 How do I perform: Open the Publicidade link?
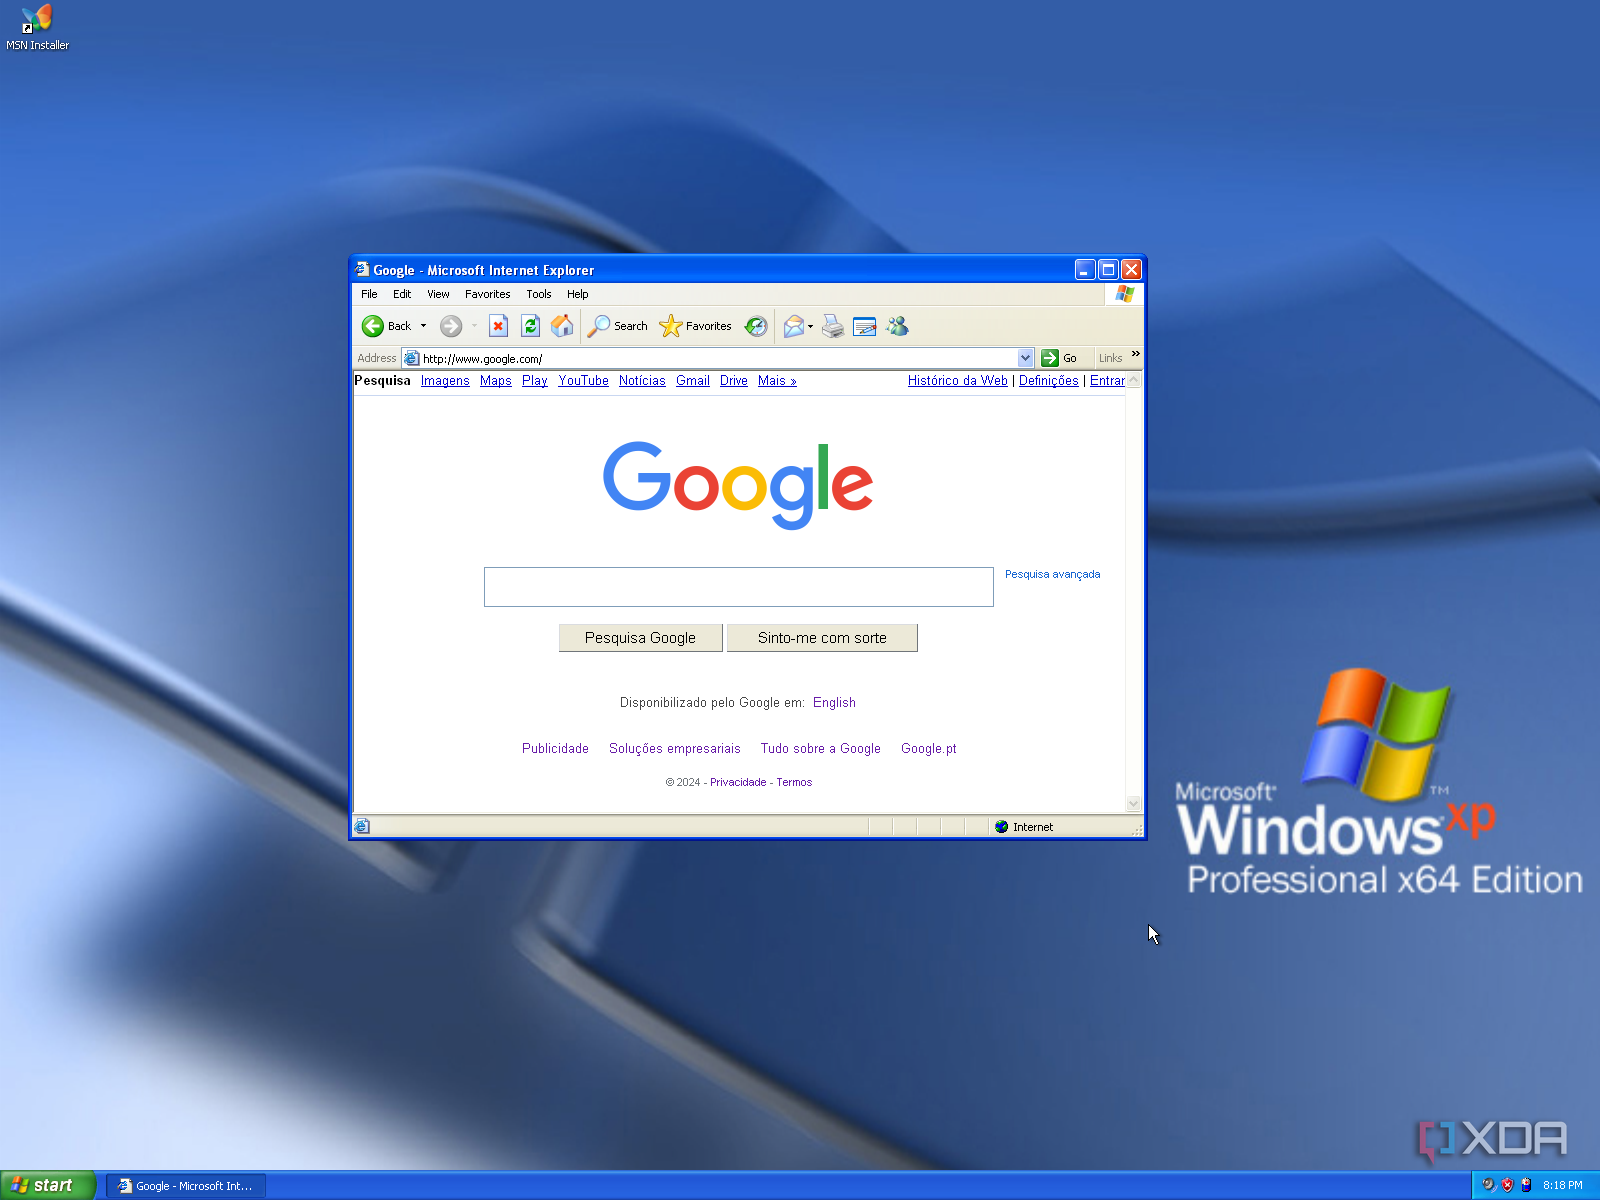(x=555, y=749)
